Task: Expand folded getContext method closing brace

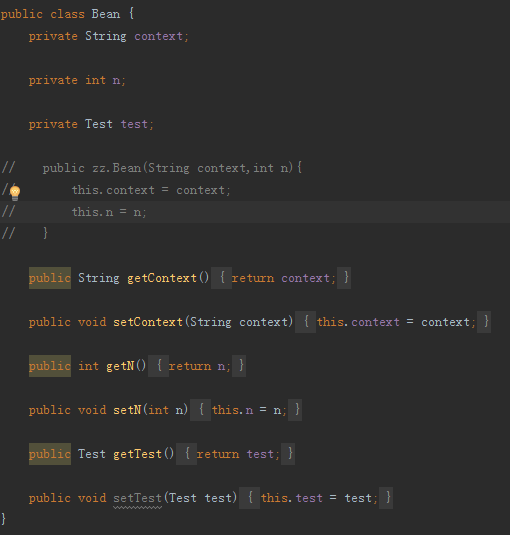Action: [344, 278]
